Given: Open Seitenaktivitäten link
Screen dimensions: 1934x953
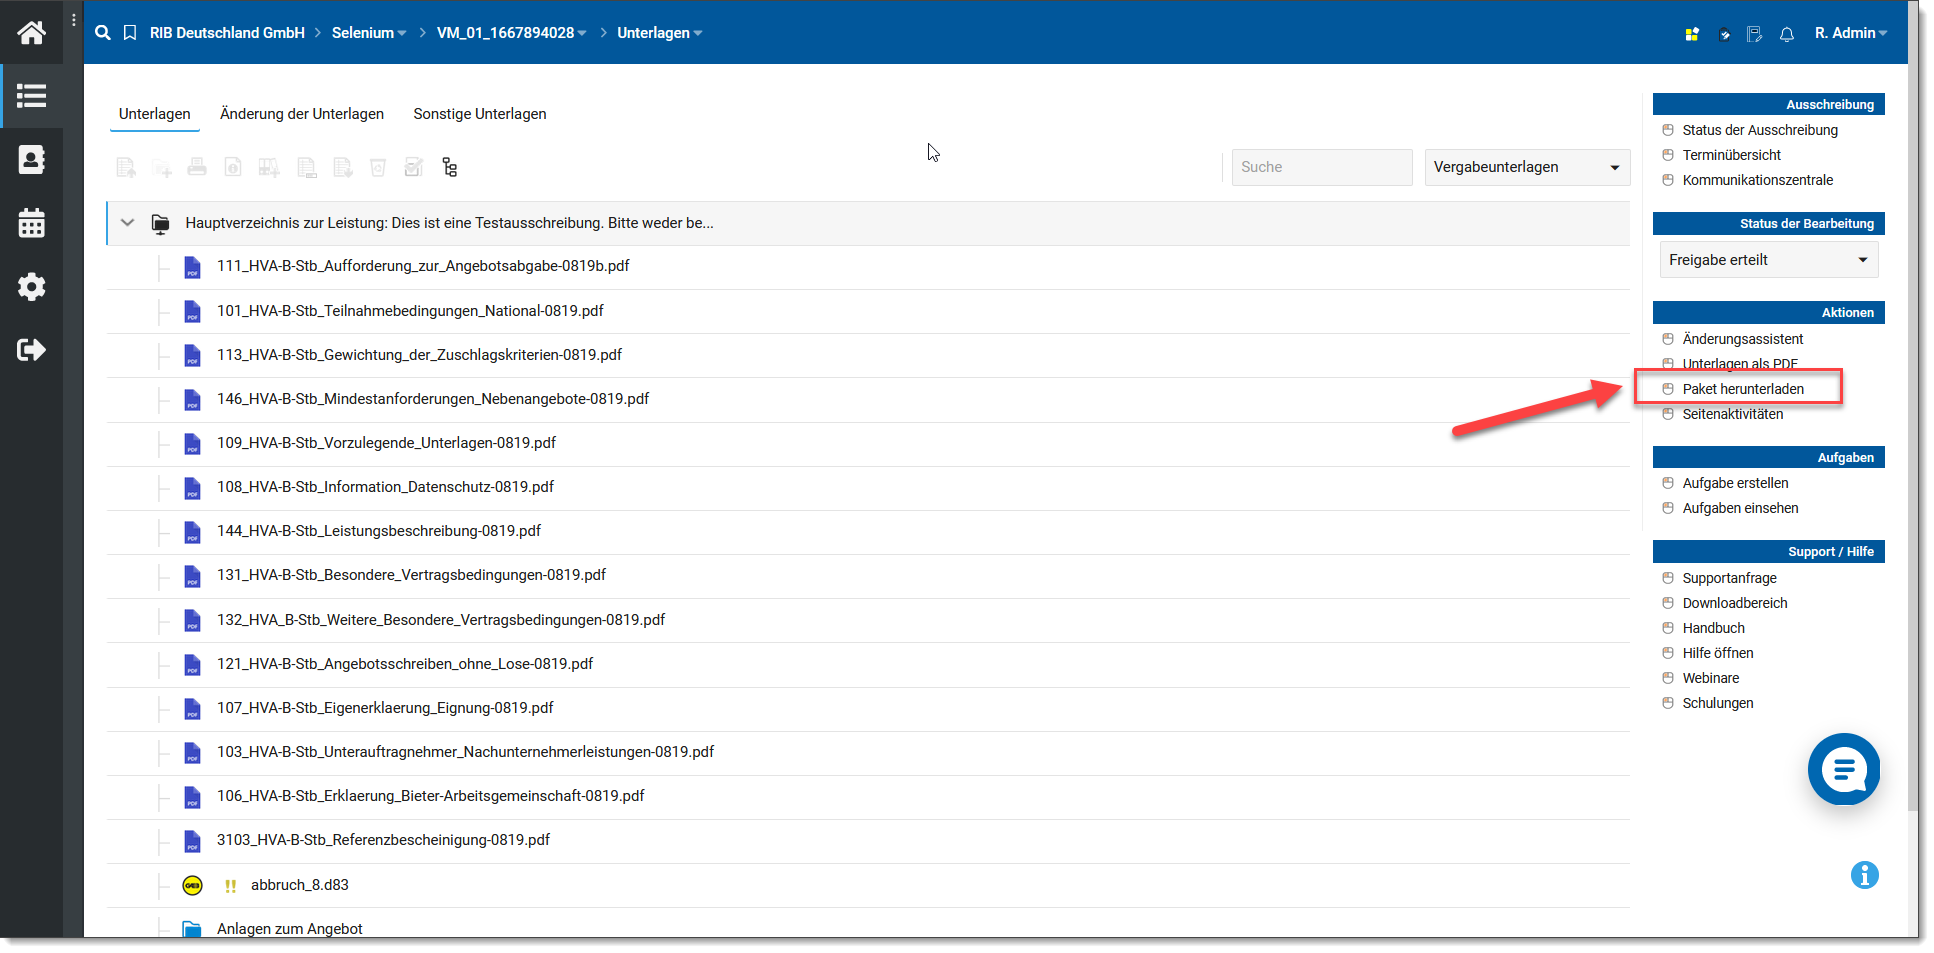Looking at the screenshot, I should point(1733,414).
